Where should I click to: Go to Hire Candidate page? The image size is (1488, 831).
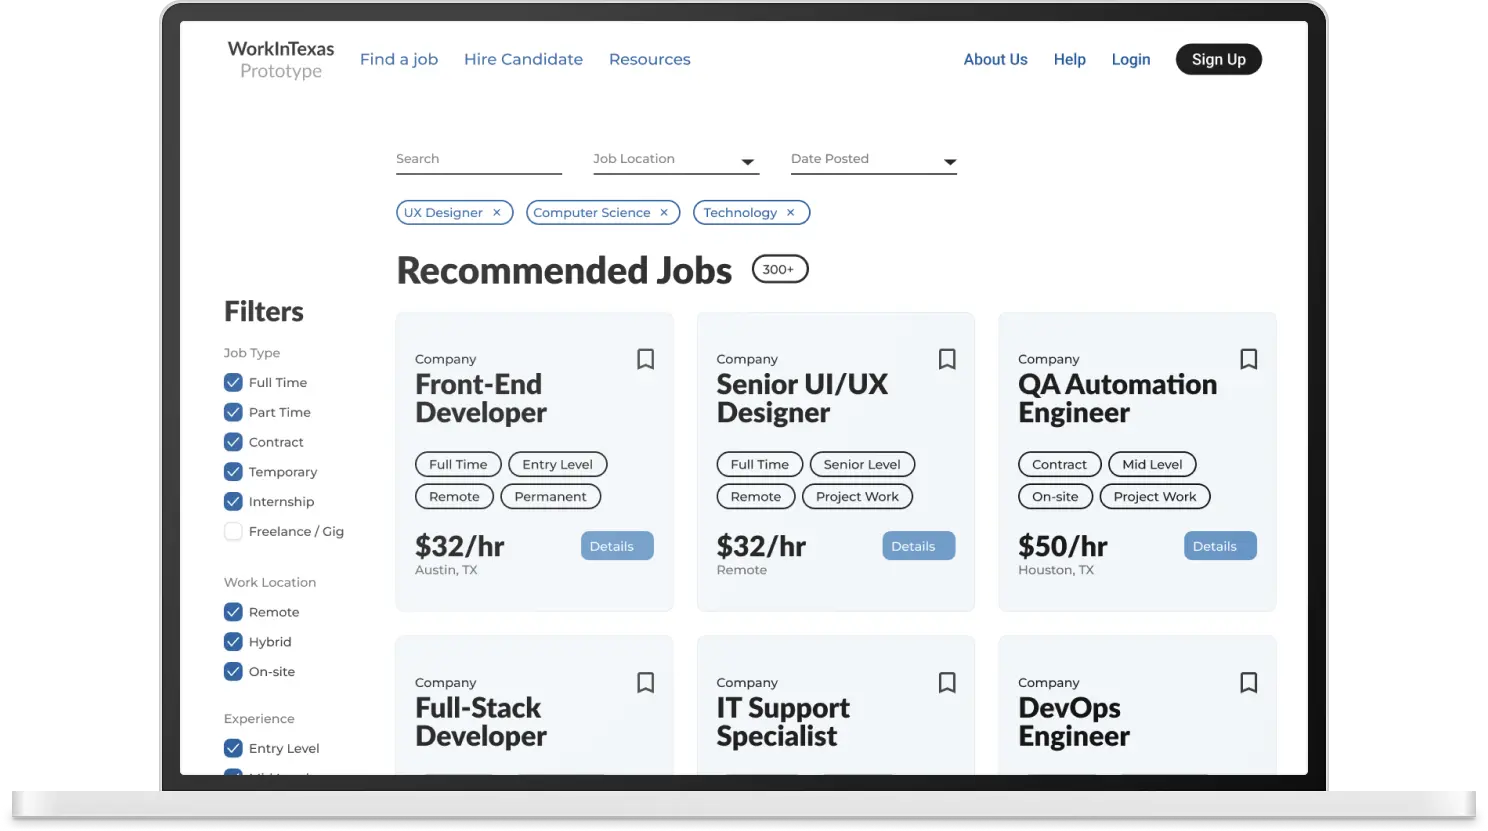(x=523, y=59)
